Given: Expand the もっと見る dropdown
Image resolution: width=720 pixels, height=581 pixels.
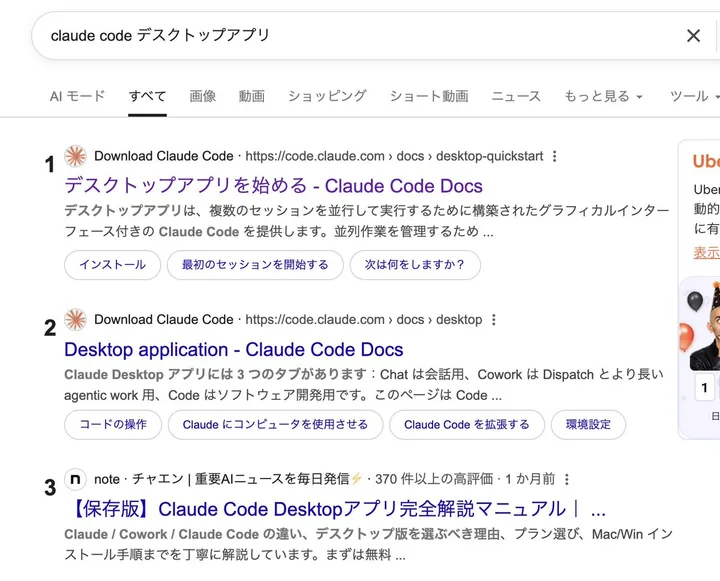Looking at the screenshot, I should coord(603,96).
